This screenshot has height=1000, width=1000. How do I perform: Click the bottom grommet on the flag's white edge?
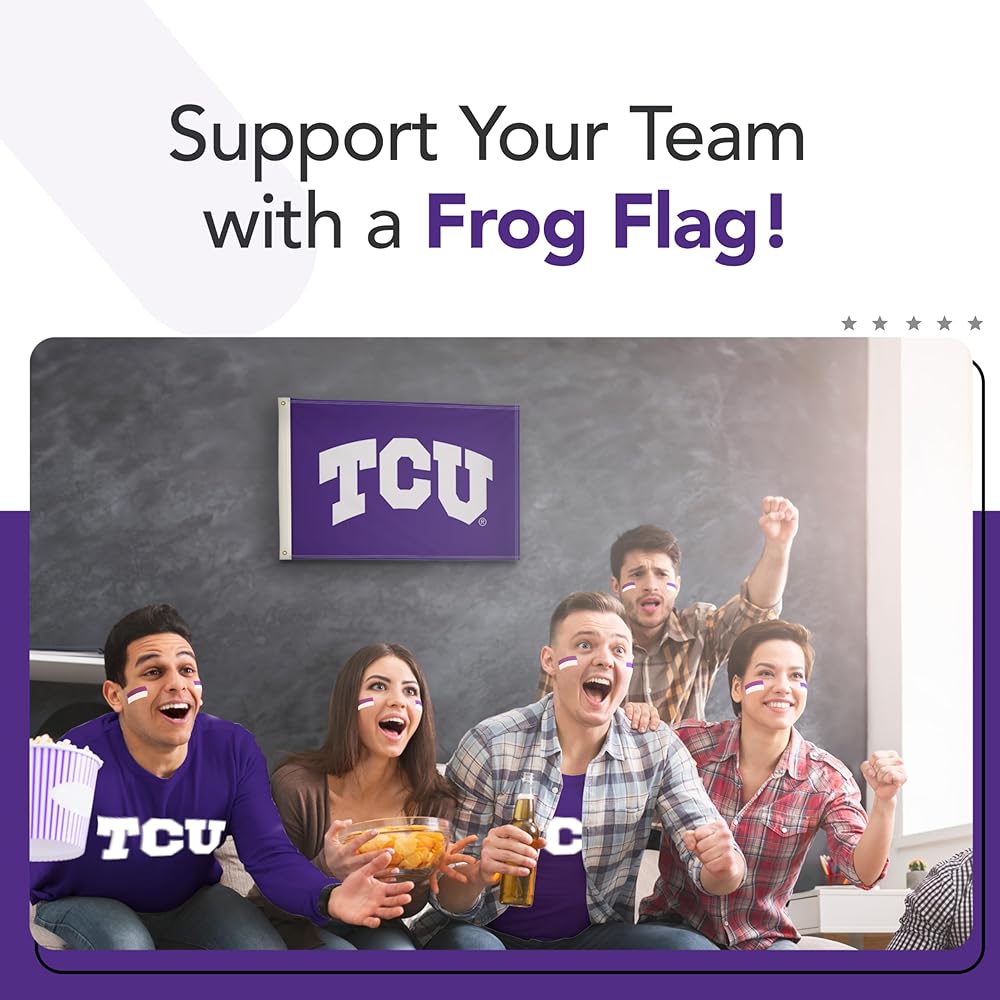pos(284,554)
